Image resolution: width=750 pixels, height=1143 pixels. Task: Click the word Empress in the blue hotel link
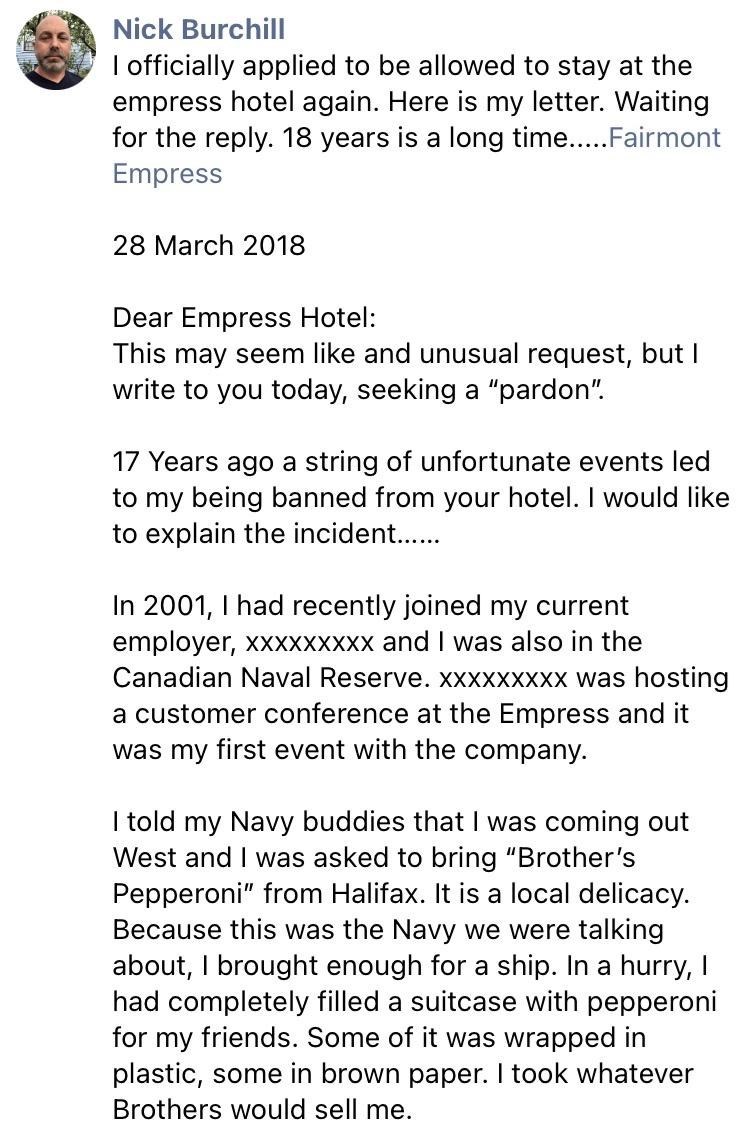[167, 173]
